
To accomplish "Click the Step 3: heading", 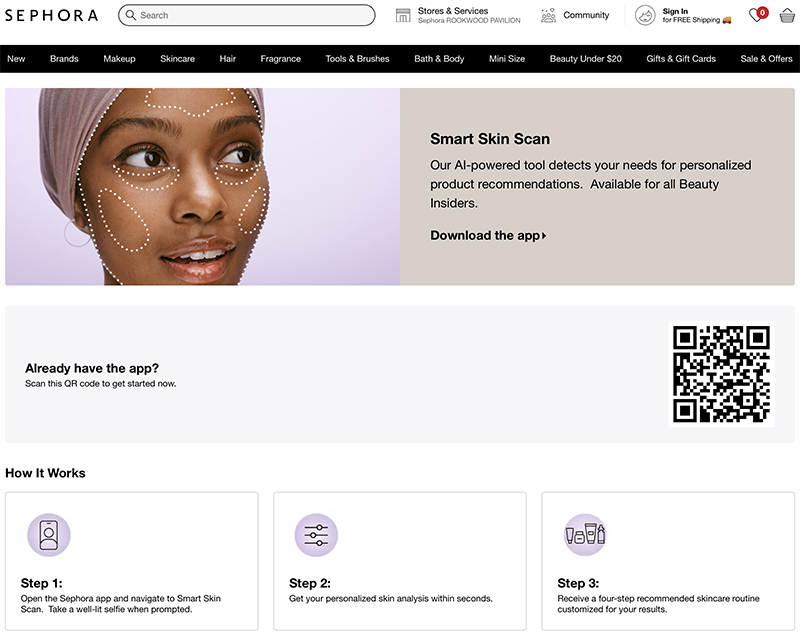I will [x=578, y=583].
